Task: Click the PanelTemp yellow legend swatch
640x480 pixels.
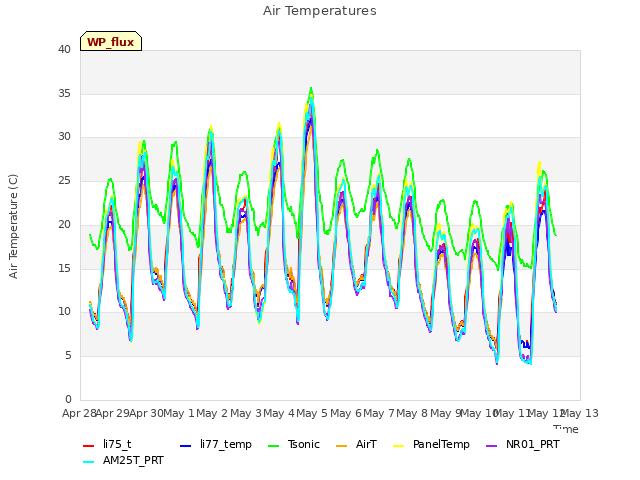Action: (398, 446)
